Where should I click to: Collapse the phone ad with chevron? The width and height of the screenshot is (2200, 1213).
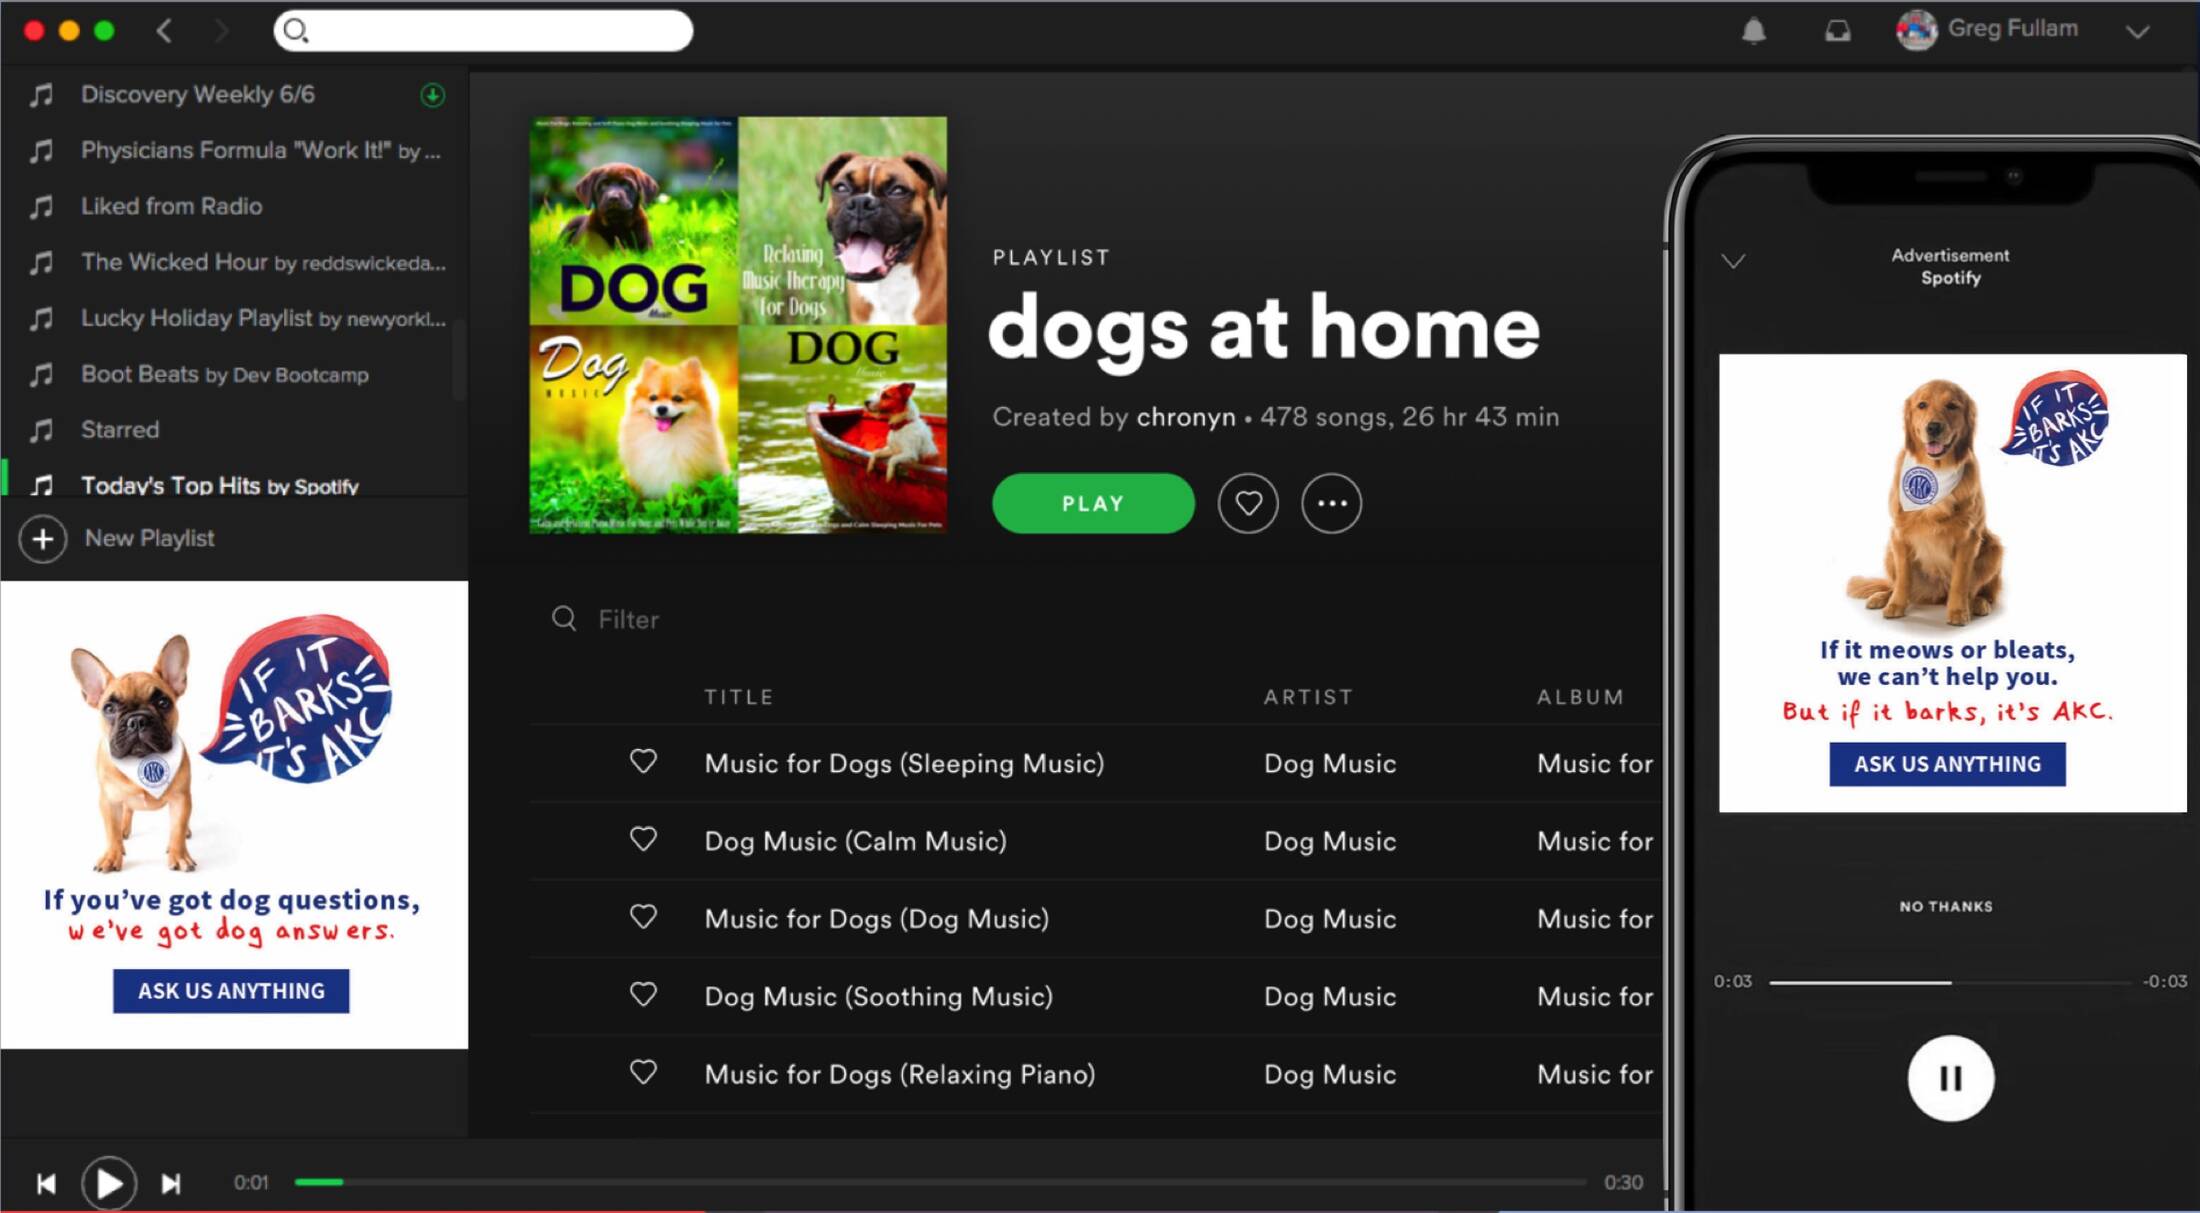tap(1733, 261)
